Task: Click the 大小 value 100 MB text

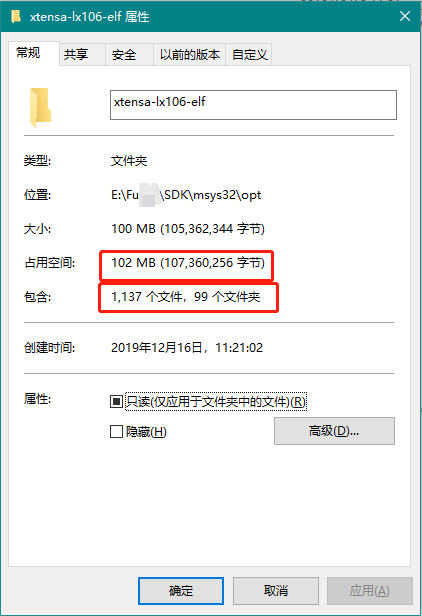Action: [x=133, y=229]
